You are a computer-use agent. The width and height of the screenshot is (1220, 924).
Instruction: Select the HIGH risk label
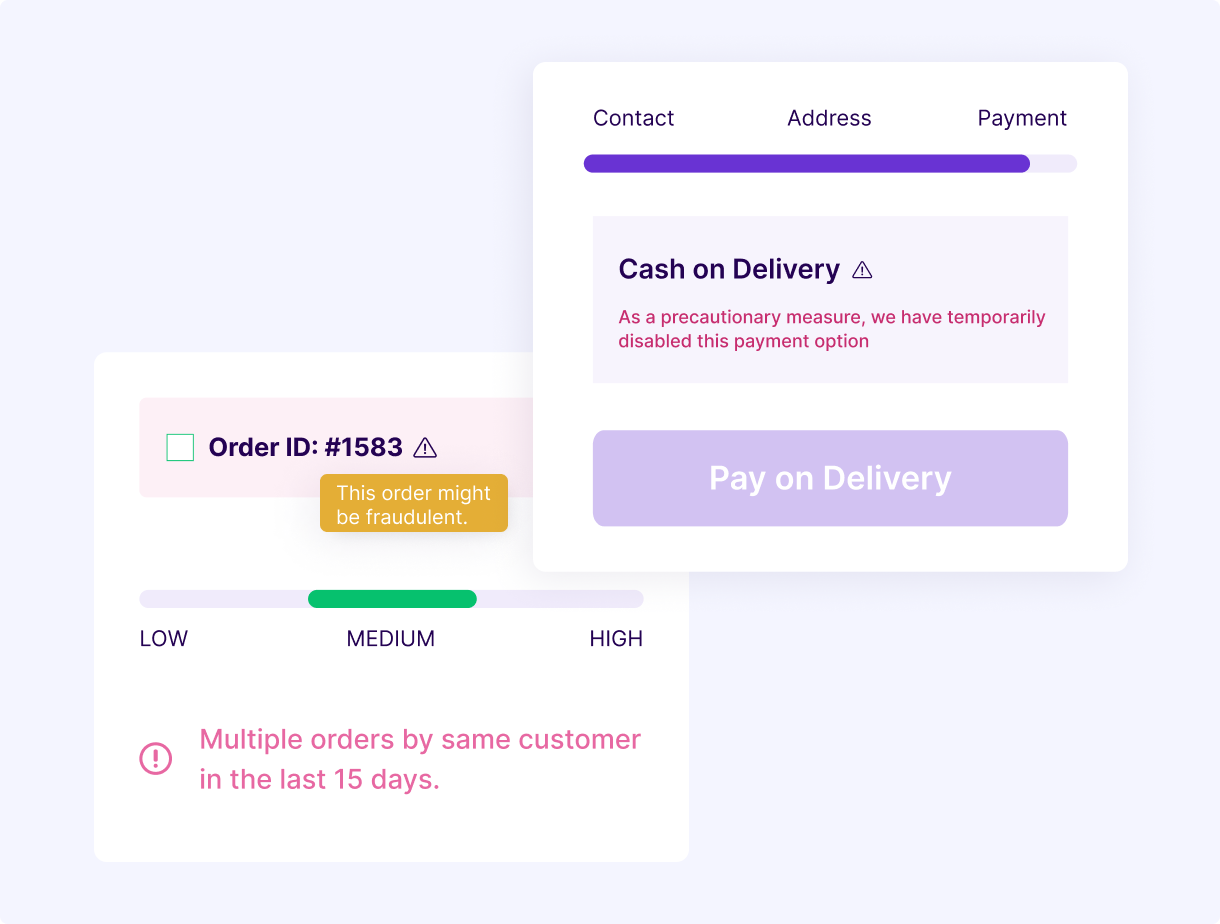tap(616, 639)
